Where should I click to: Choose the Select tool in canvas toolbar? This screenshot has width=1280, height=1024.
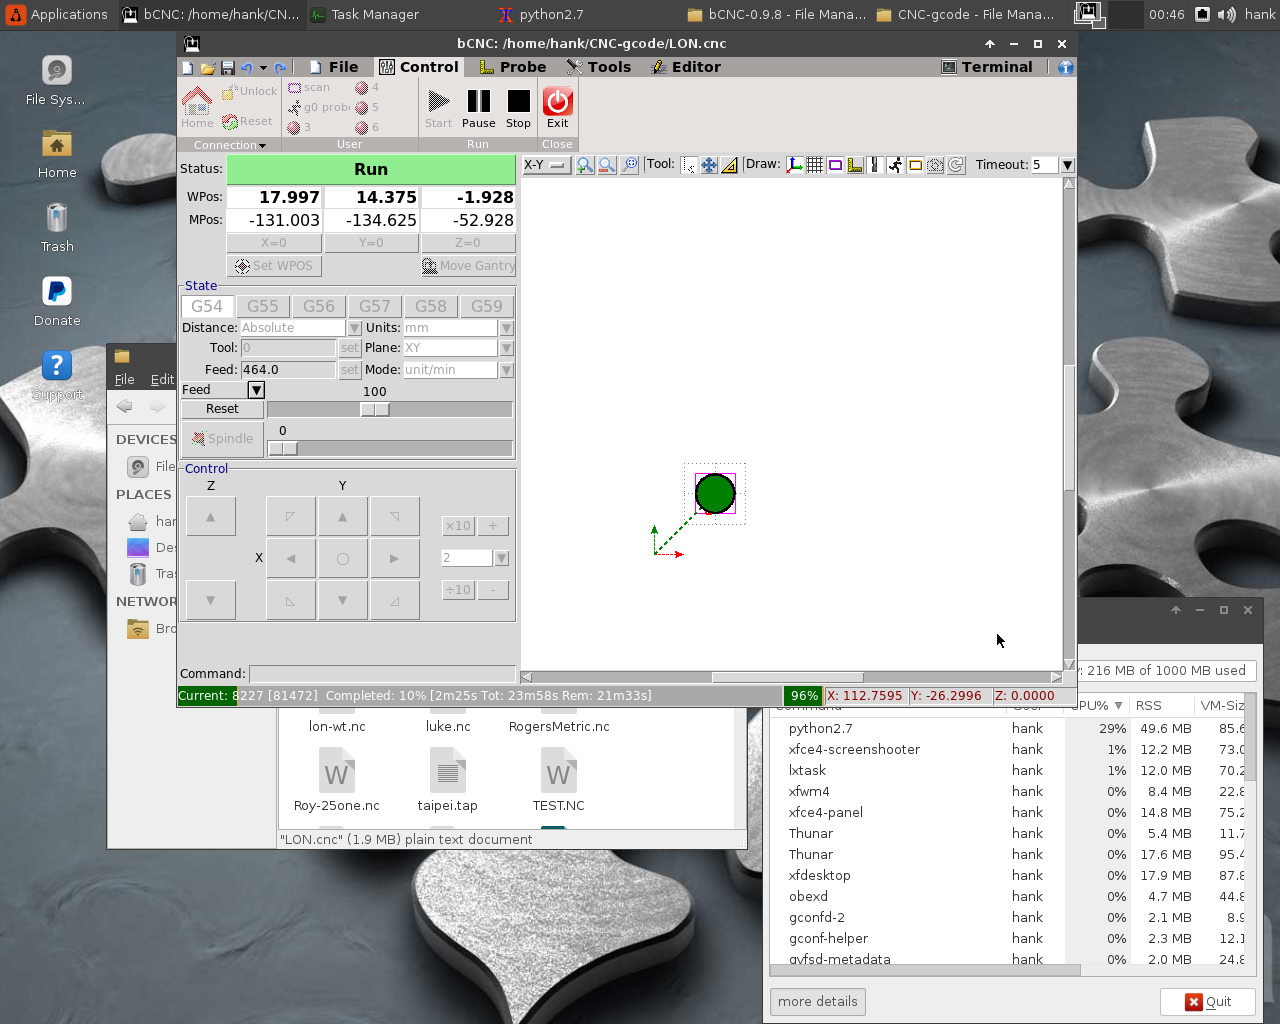tap(689, 165)
